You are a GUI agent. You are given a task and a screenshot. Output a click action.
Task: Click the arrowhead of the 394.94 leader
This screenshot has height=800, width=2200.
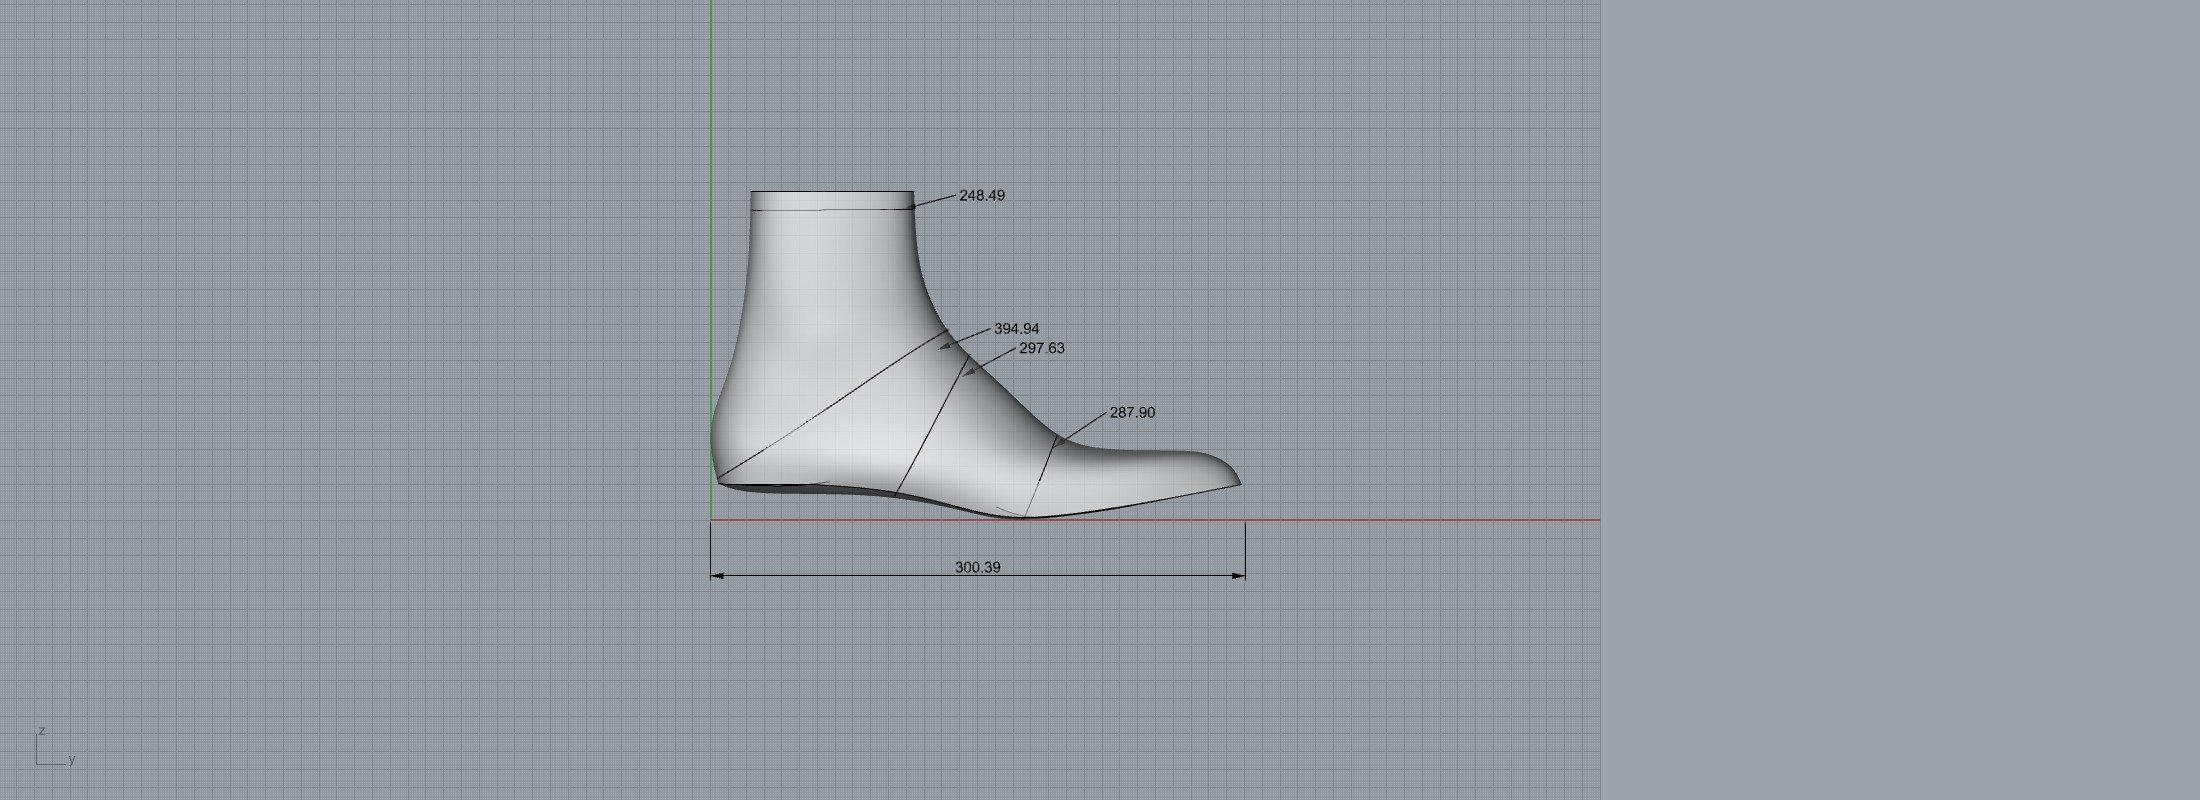[945, 346]
